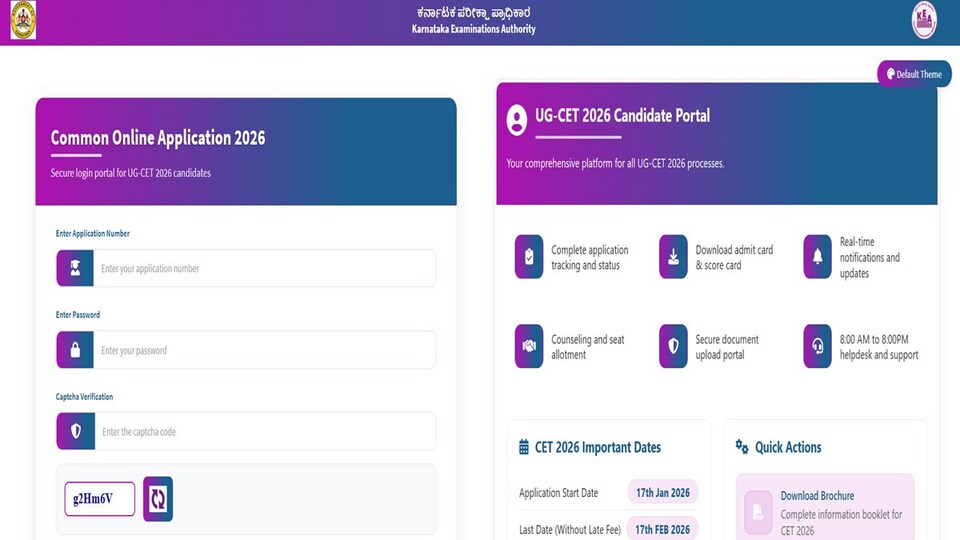Image resolution: width=960 pixels, height=540 pixels.
Task: Click the candidate portal user avatar icon
Action: [x=517, y=120]
